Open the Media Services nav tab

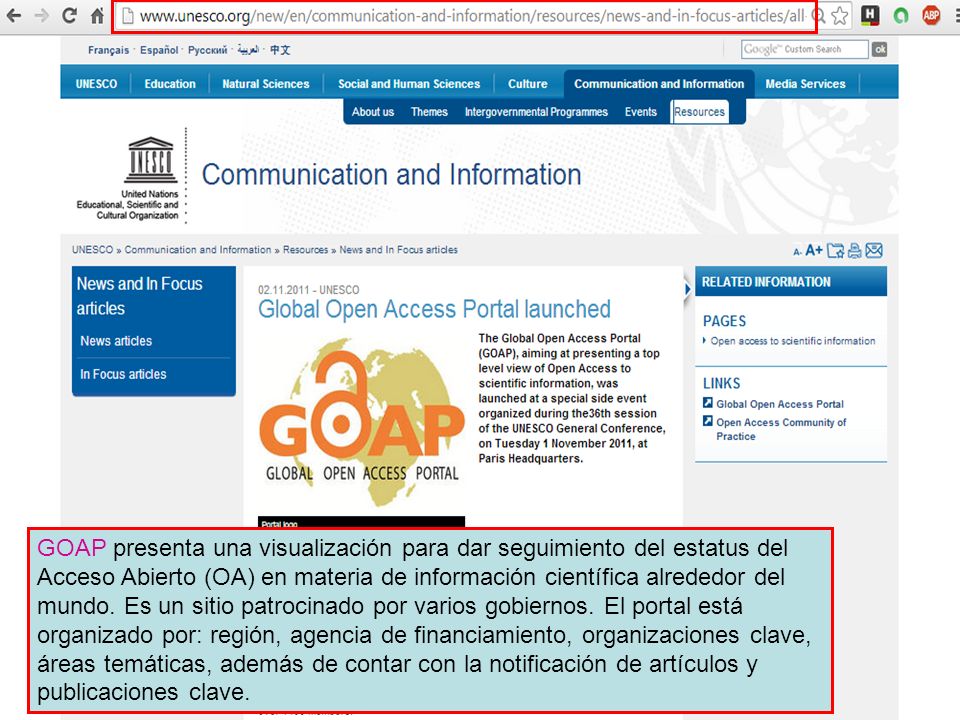click(x=805, y=84)
